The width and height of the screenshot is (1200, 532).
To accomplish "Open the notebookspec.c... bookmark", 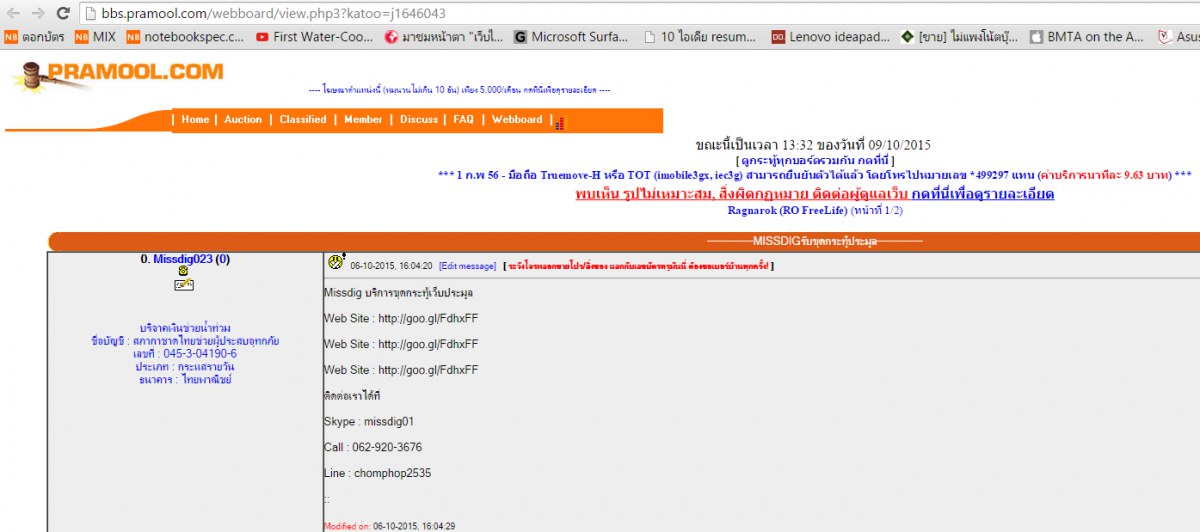I will (x=186, y=37).
